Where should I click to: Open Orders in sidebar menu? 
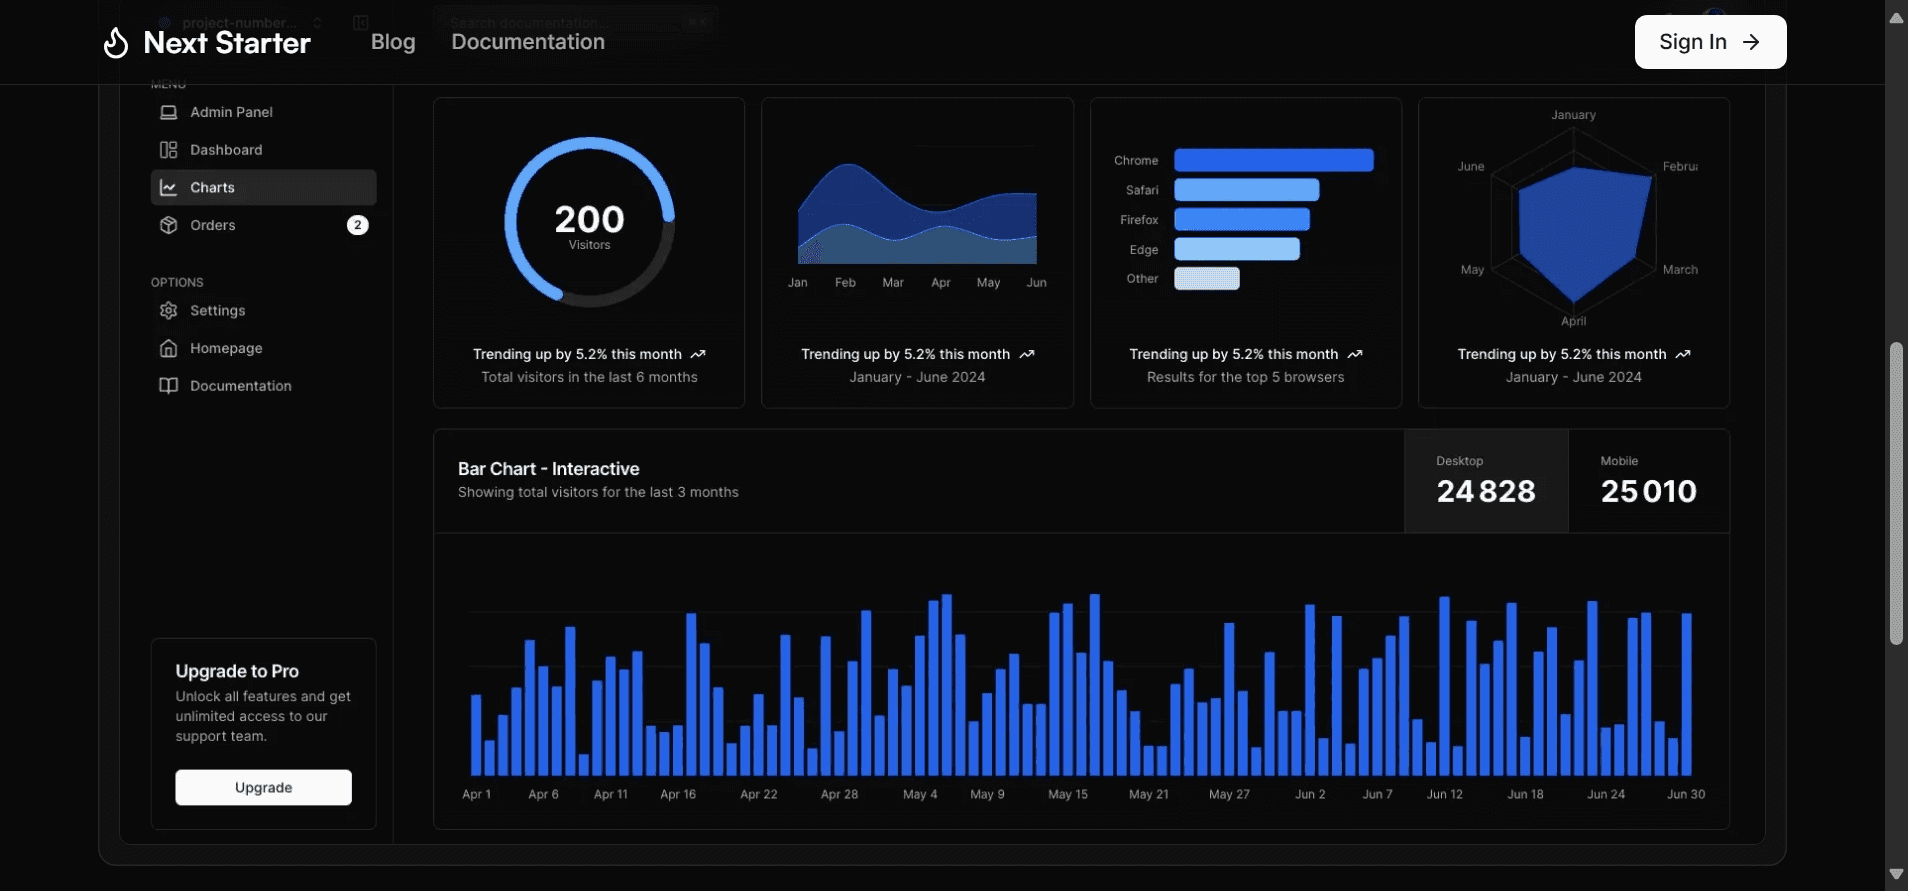pyautogui.click(x=263, y=225)
